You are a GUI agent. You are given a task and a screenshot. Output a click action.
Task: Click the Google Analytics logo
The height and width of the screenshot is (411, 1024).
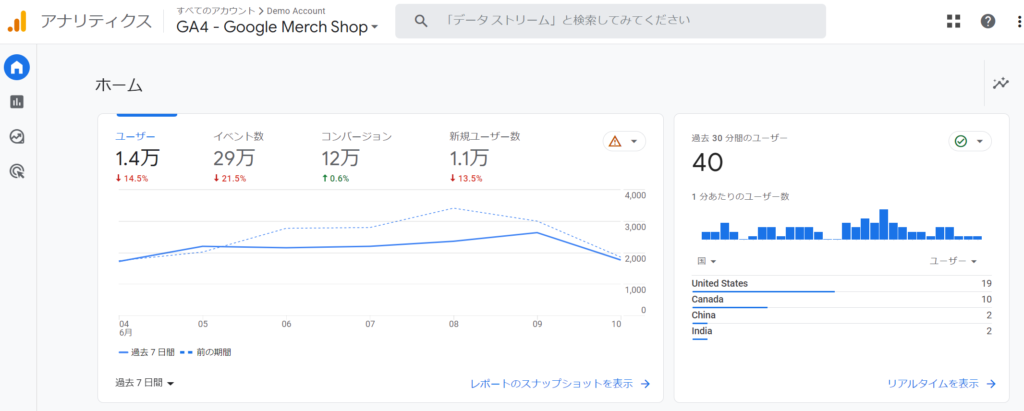[x=17, y=21]
